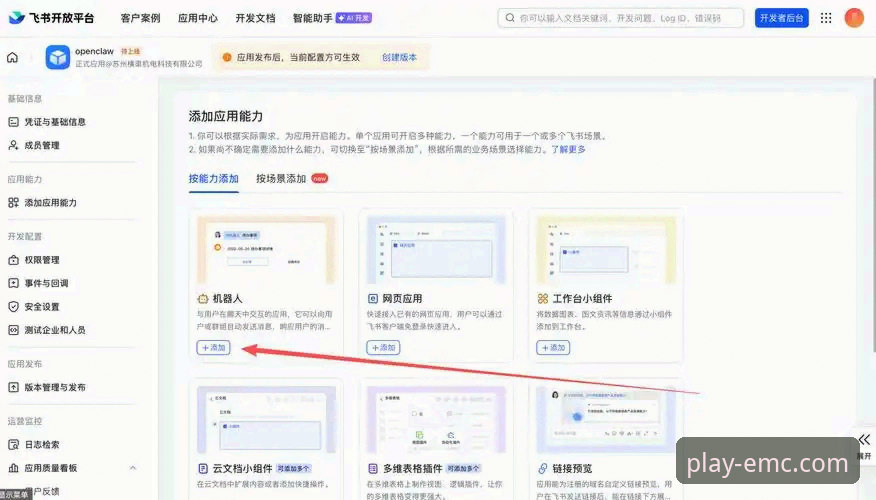Expand the side panel with double chevron
Screen dimensions: 876x500
[x=864, y=440]
